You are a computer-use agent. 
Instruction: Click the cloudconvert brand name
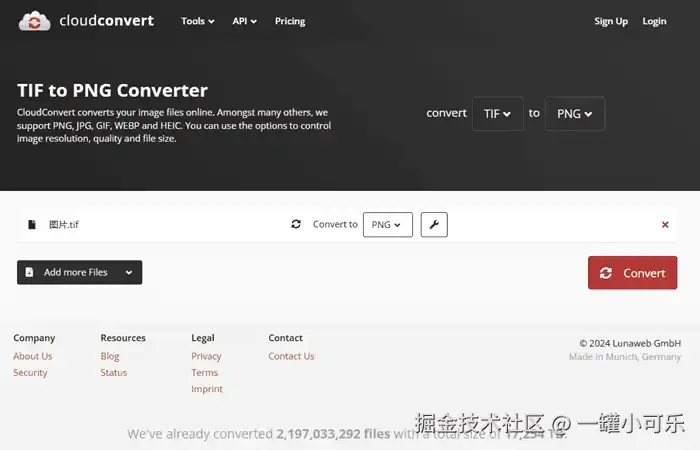[x=106, y=21]
